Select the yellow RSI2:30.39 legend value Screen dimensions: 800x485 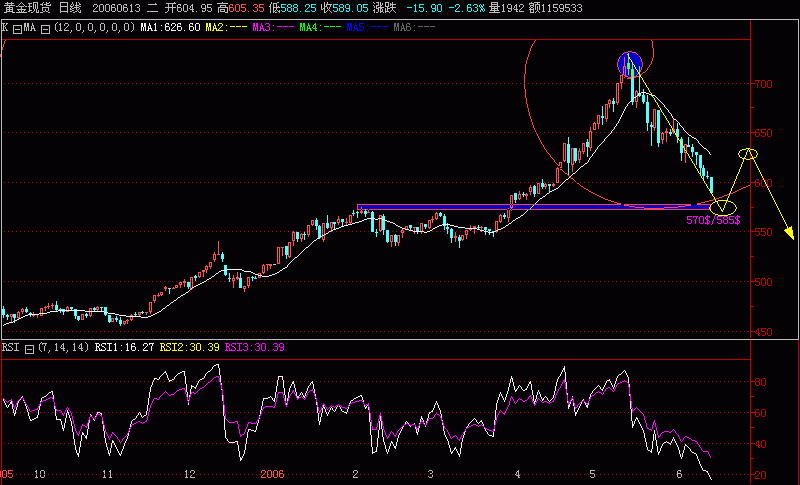click(x=189, y=347)
